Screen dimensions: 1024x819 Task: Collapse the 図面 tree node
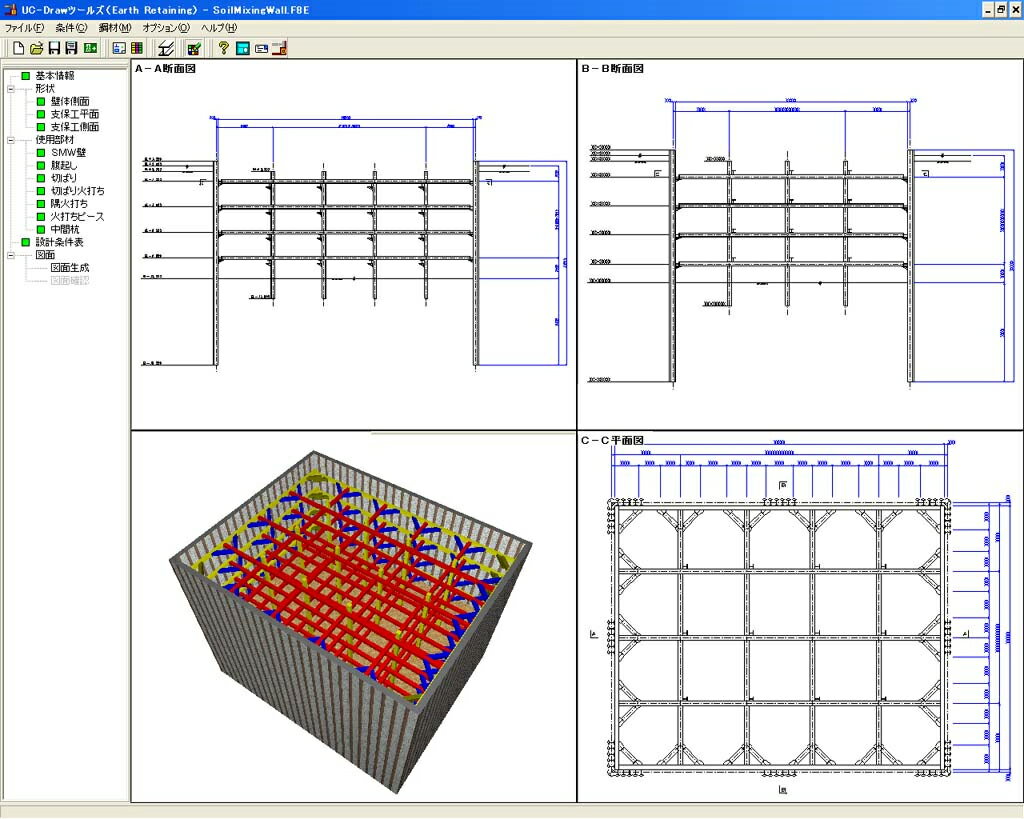11,255
